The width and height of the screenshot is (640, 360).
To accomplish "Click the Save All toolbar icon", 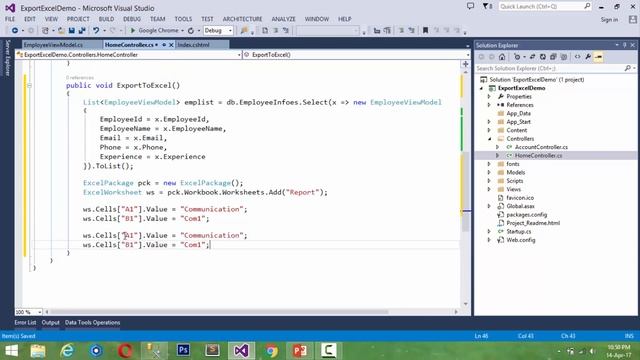I will [82, 31].
